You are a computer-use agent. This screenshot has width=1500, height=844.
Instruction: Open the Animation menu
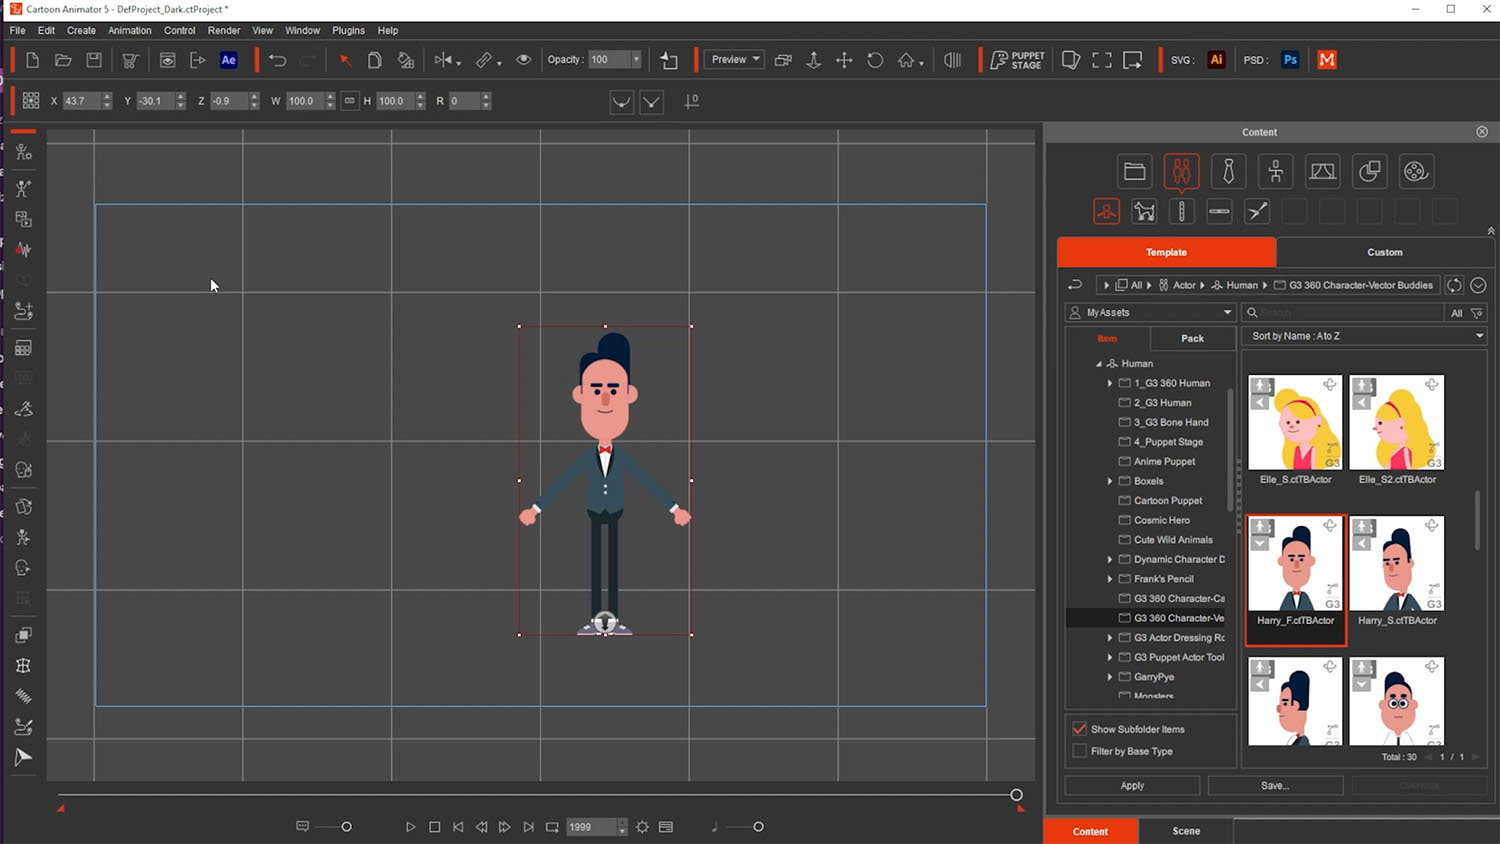point(130,30)
